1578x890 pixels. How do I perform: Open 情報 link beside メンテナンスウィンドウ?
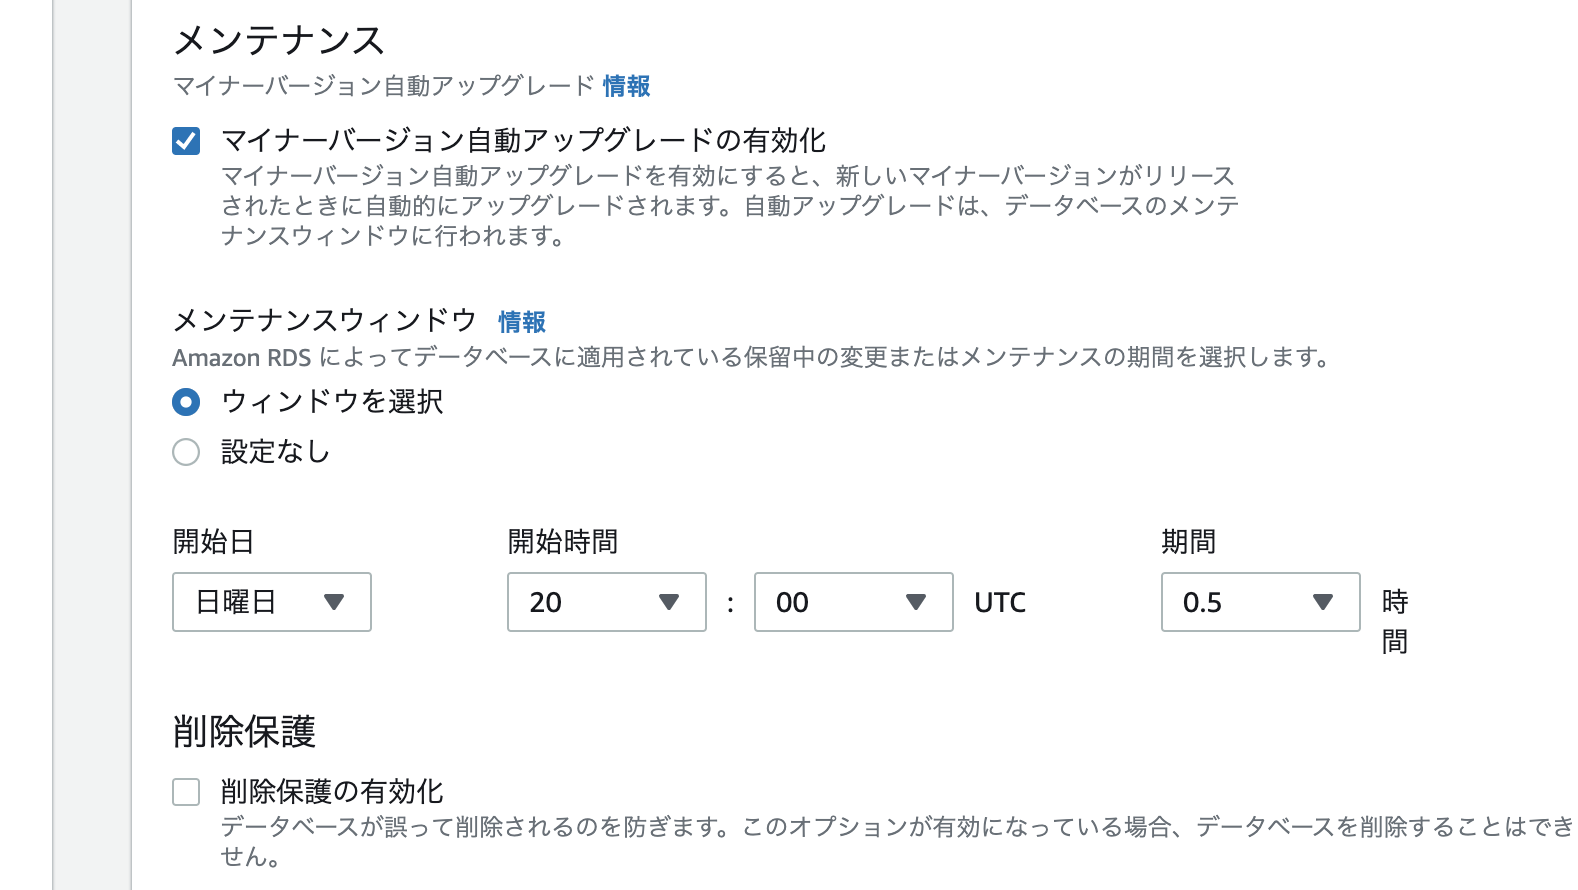click(x=521, y=321)
